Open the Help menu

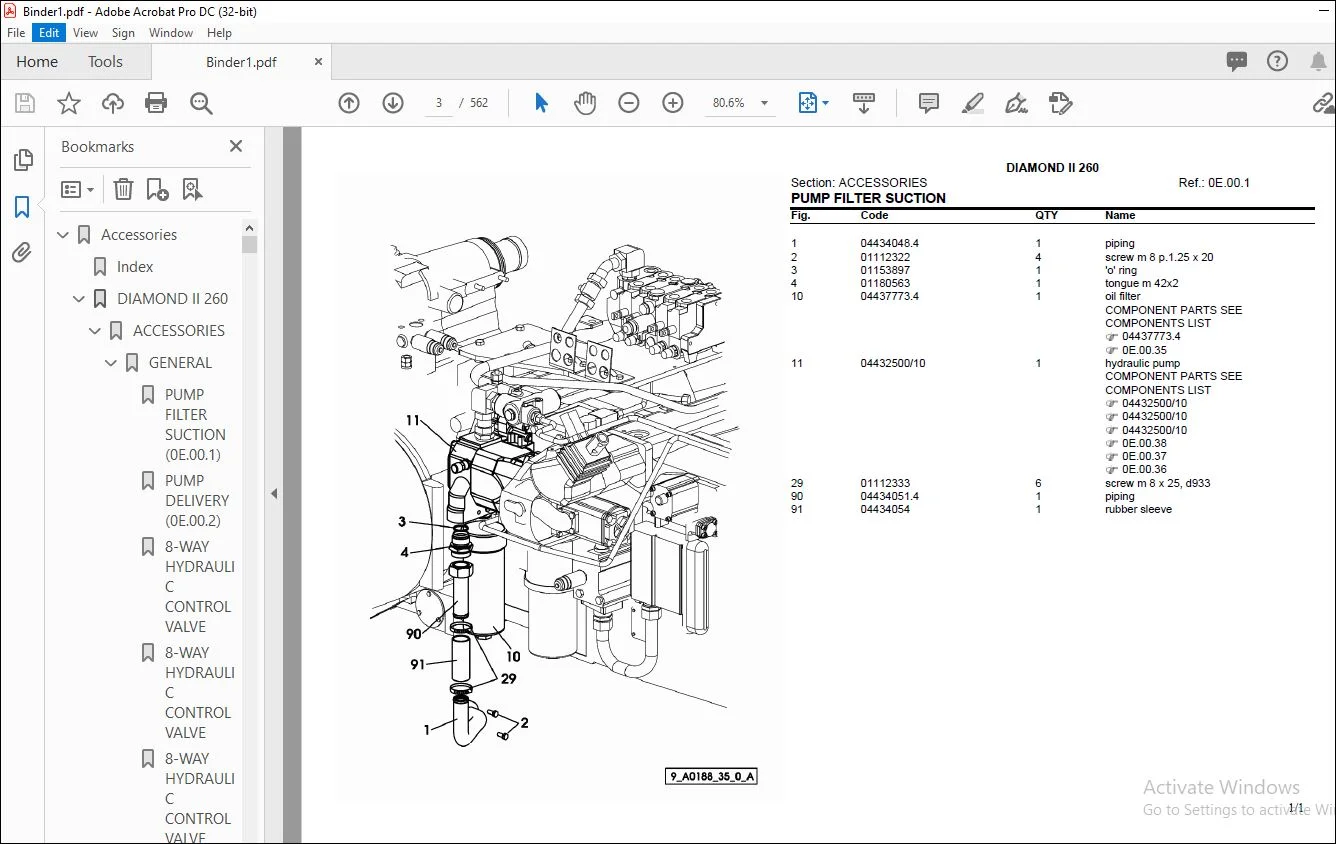click(x=219, y=33)
